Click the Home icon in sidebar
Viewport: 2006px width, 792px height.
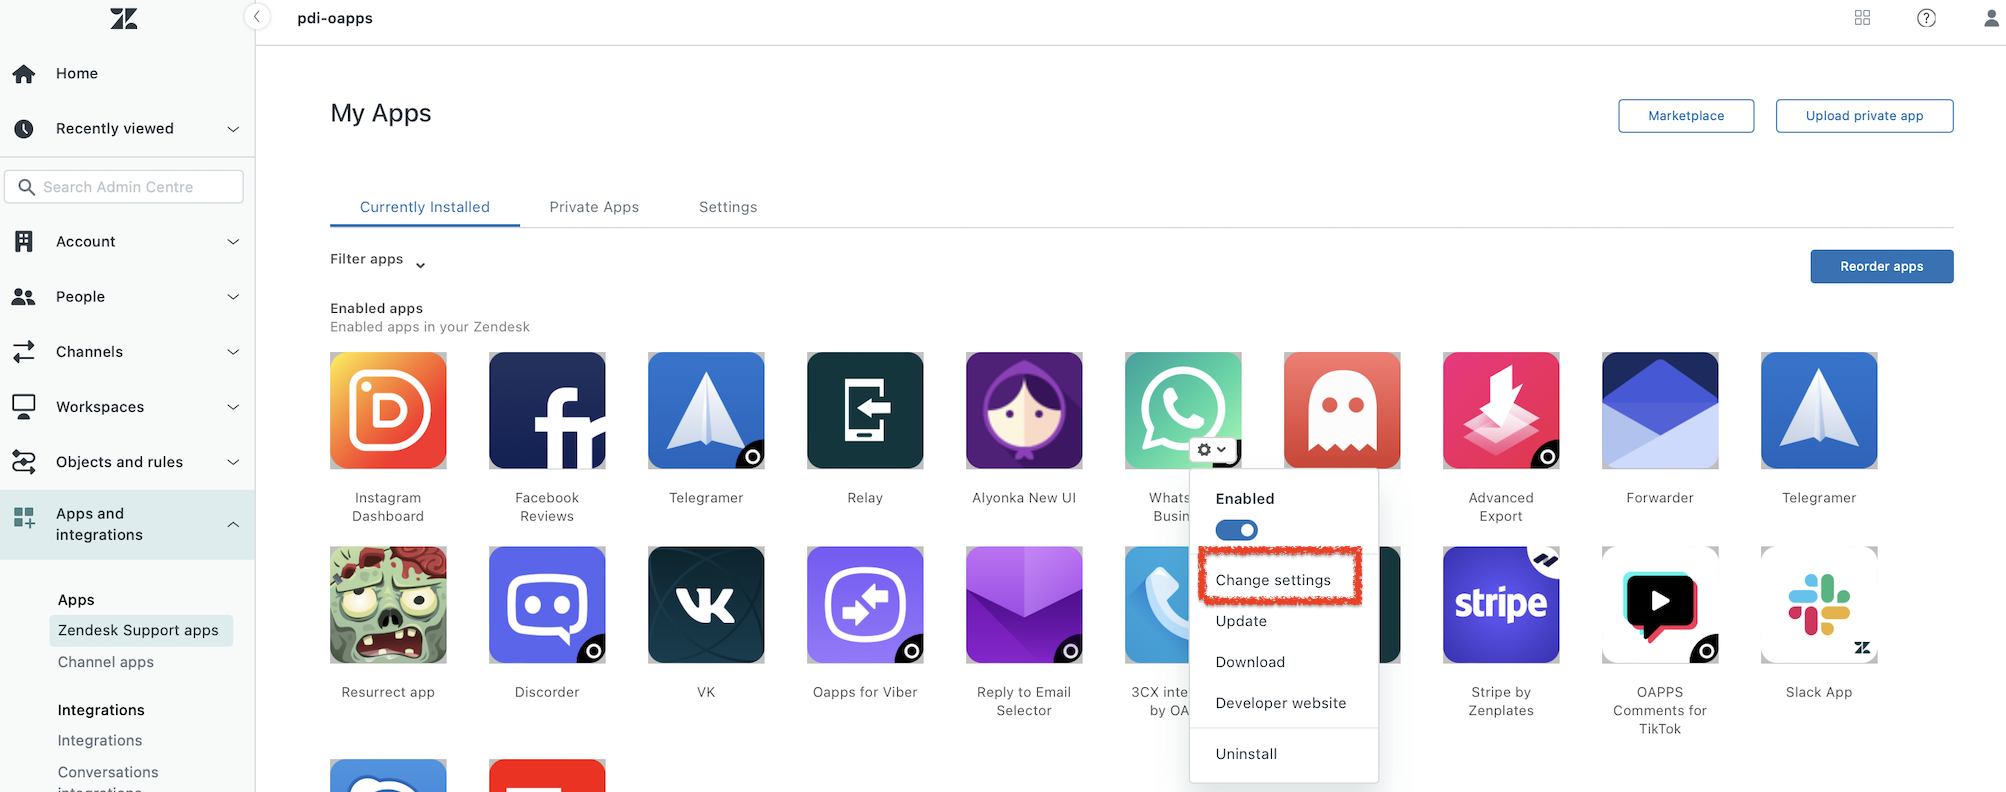tap(24, 73)
